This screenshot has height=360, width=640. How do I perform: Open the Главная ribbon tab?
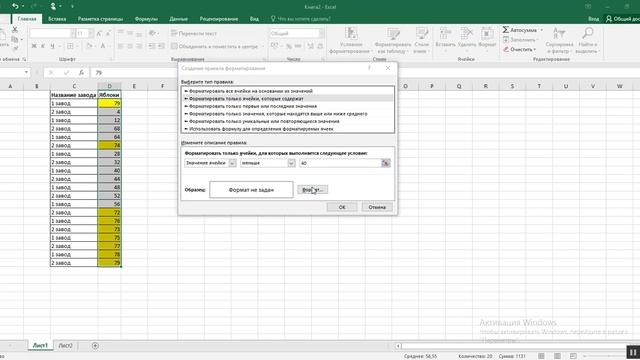pyautogui.click(x=27, y=19)
